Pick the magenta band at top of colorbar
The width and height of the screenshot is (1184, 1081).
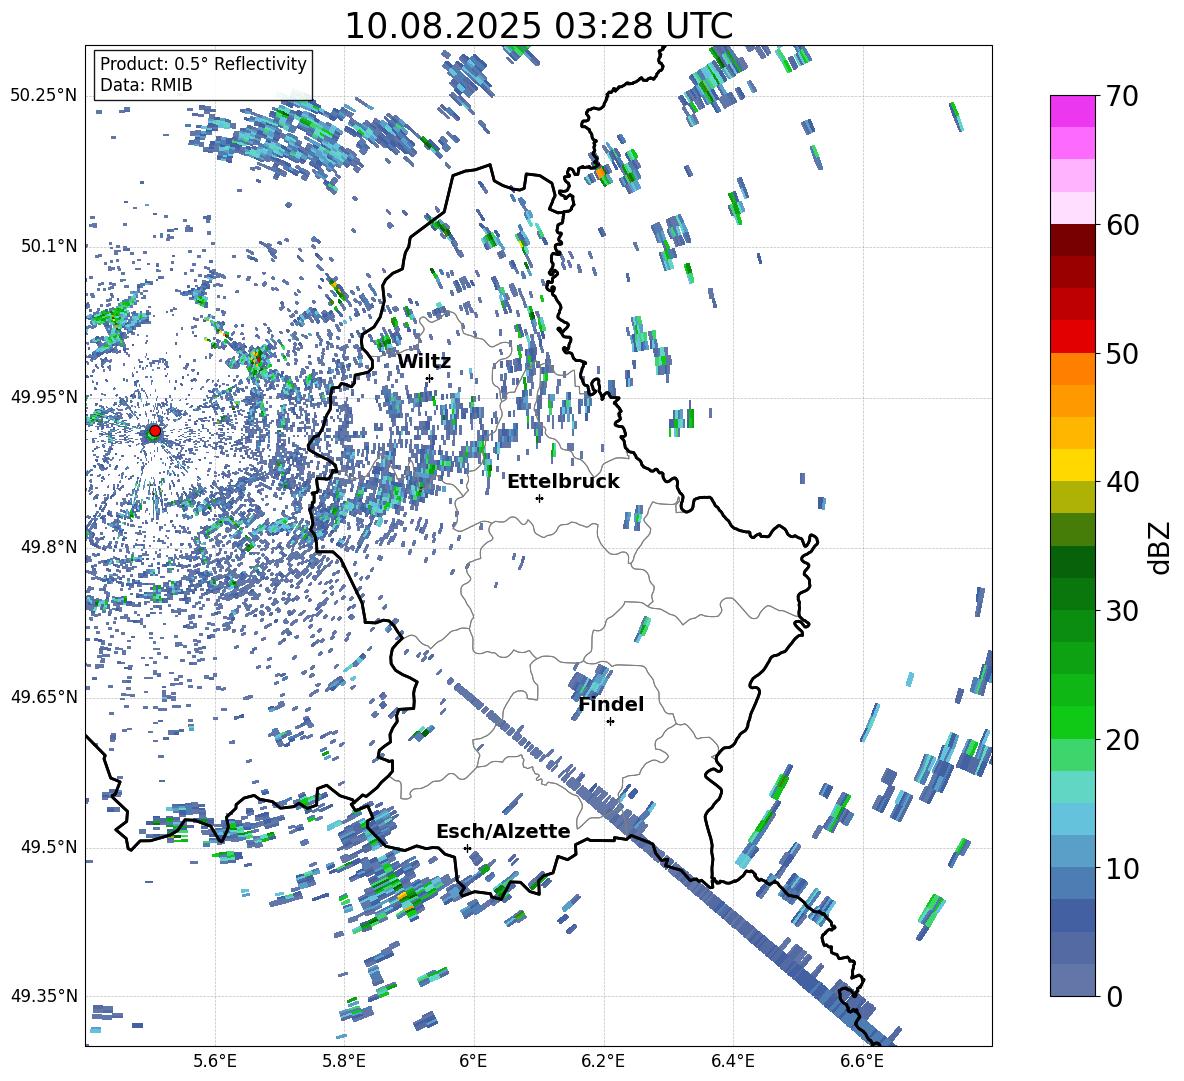[1072, 111]
